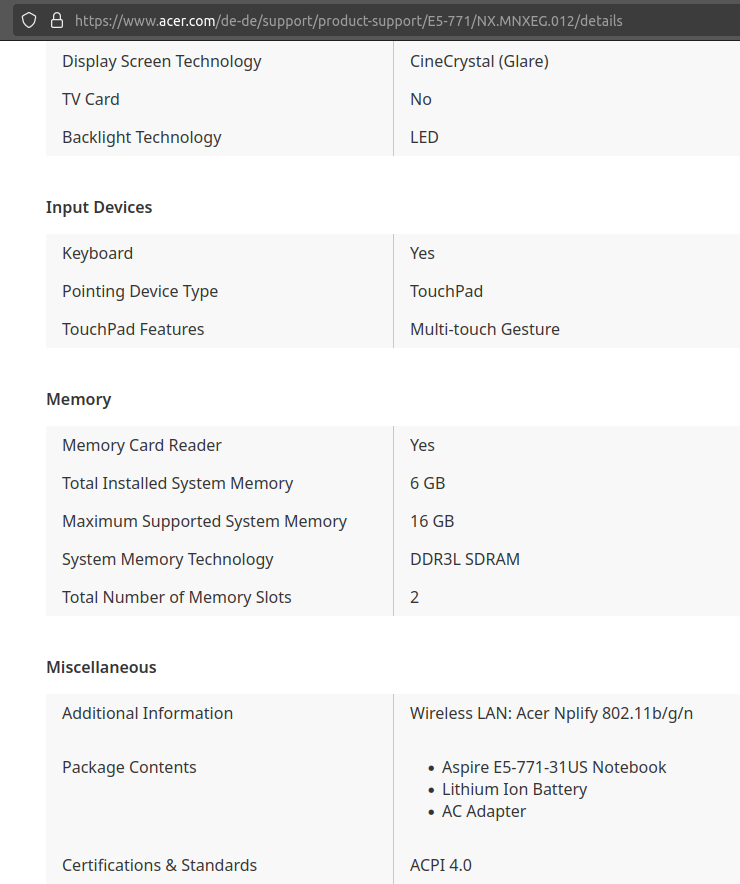
Task: Click the padlock site security icon
Action: (x=57, y=21)
